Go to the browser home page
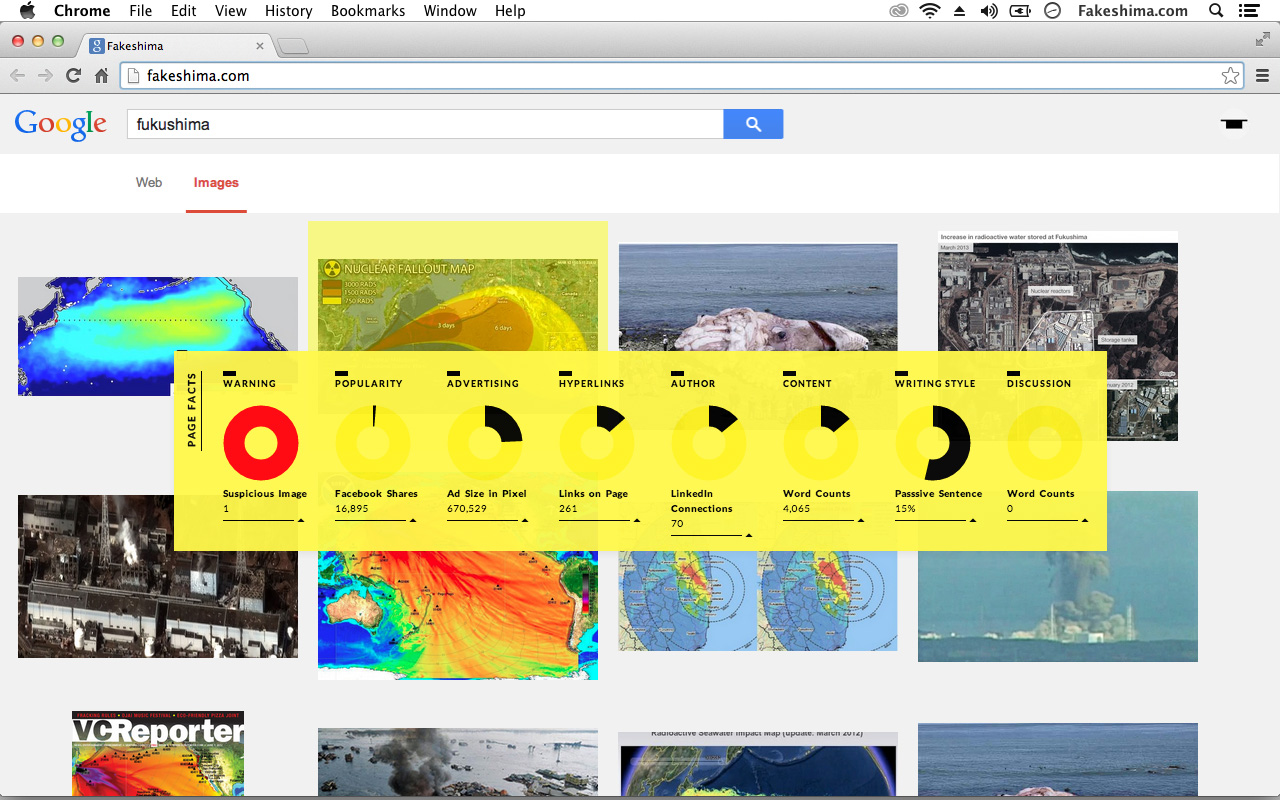The width and height of the screenshot is (1280, 800). coord(101,75)
